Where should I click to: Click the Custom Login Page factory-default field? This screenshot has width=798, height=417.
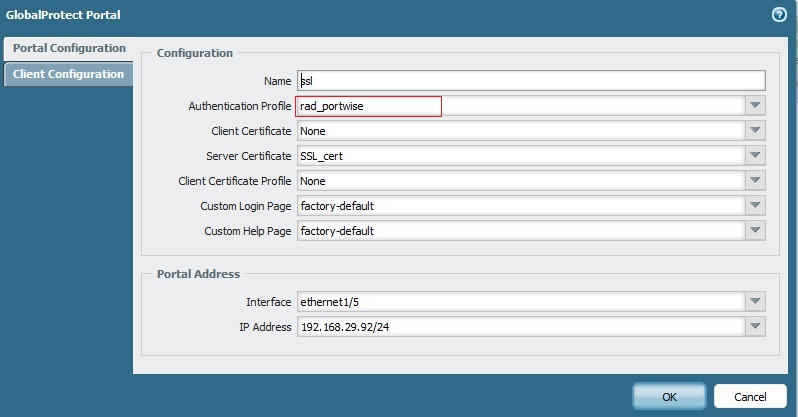(520, 206)
